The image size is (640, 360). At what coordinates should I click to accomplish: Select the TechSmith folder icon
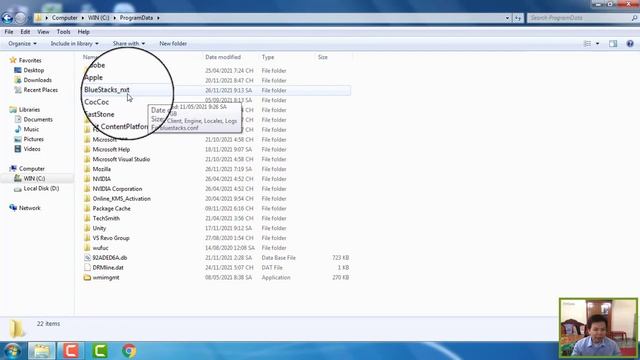[x=87, y=218]
